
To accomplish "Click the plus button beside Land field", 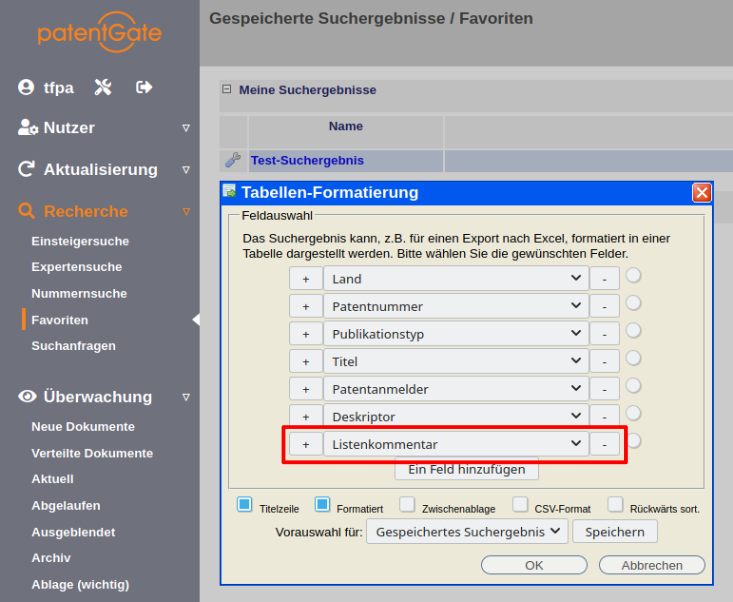I will pos(305,279).
